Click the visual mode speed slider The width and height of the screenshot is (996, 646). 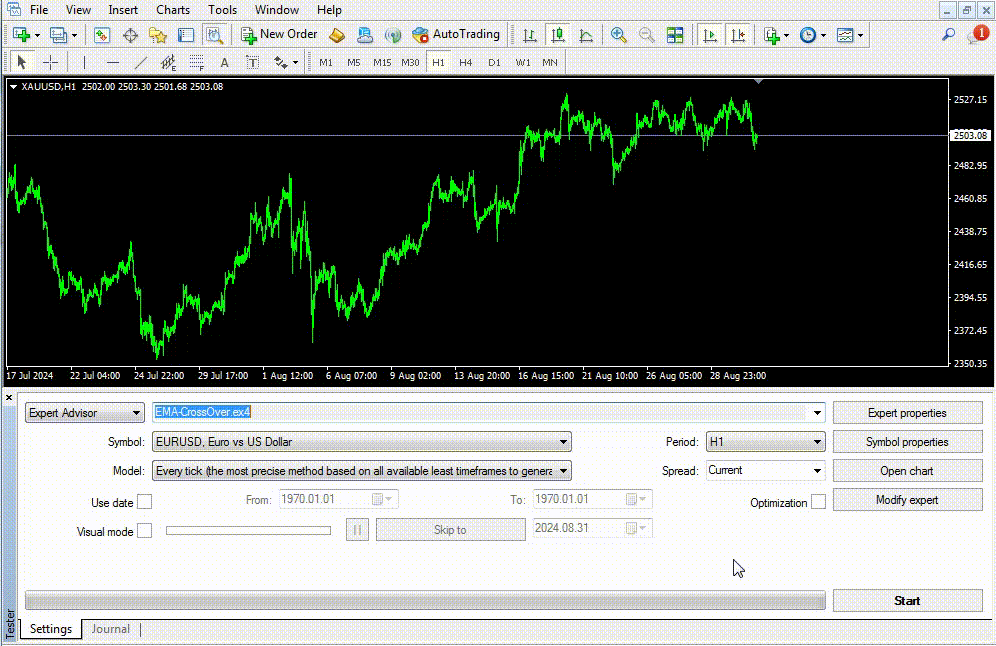(248, 530)
